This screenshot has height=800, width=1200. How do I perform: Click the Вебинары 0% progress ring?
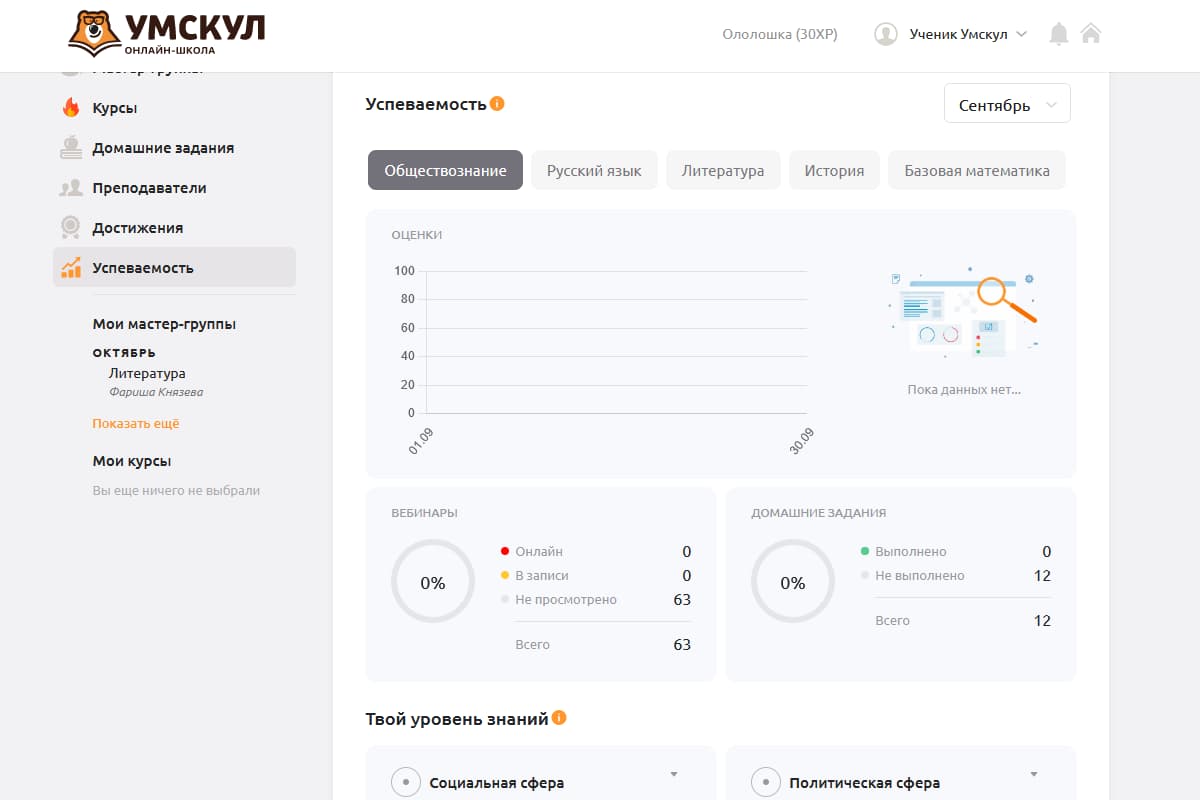432,581
